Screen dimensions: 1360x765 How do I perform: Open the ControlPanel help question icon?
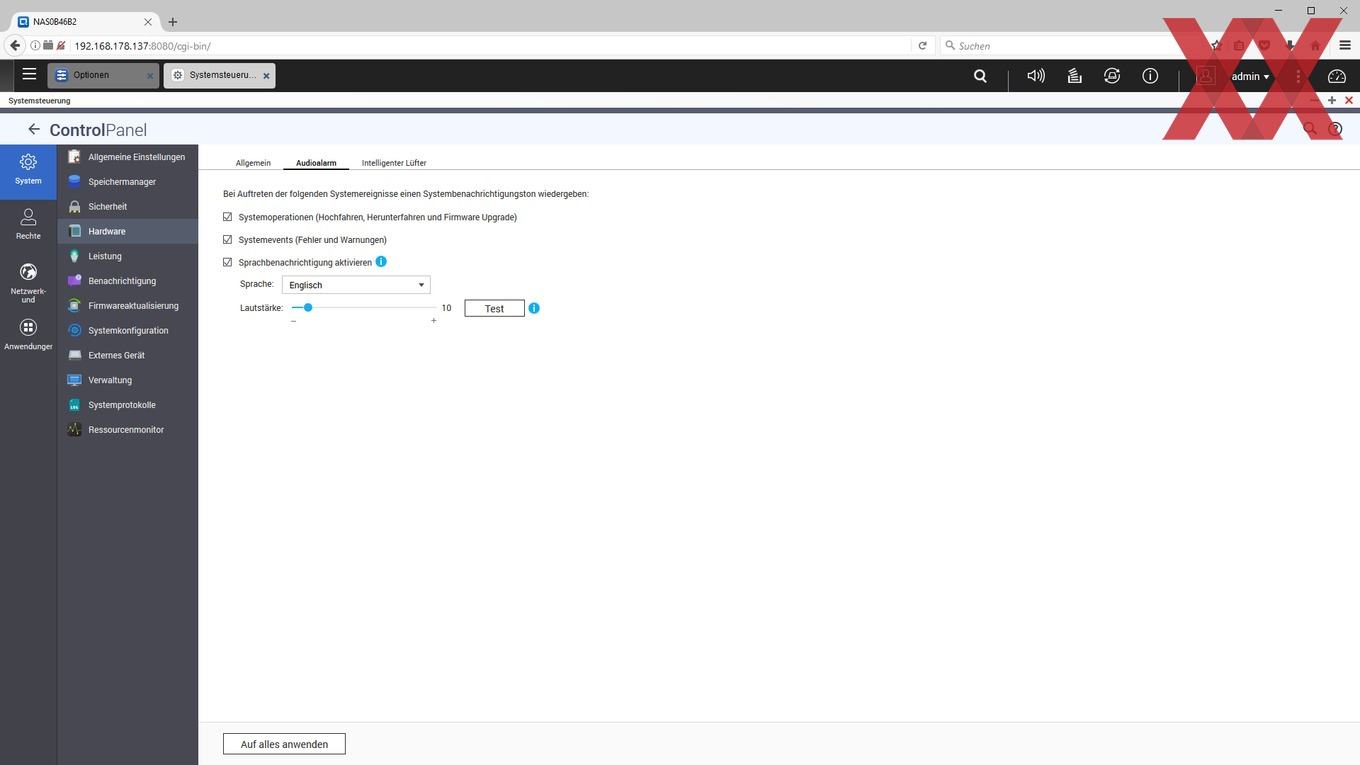[x=1335, y=129]
